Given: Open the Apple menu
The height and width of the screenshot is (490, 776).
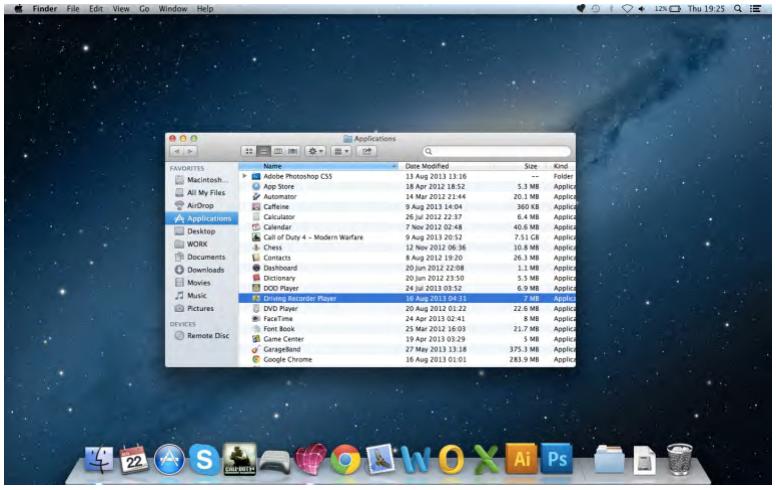Looking at the screenshot, I should tap(19, 9).
